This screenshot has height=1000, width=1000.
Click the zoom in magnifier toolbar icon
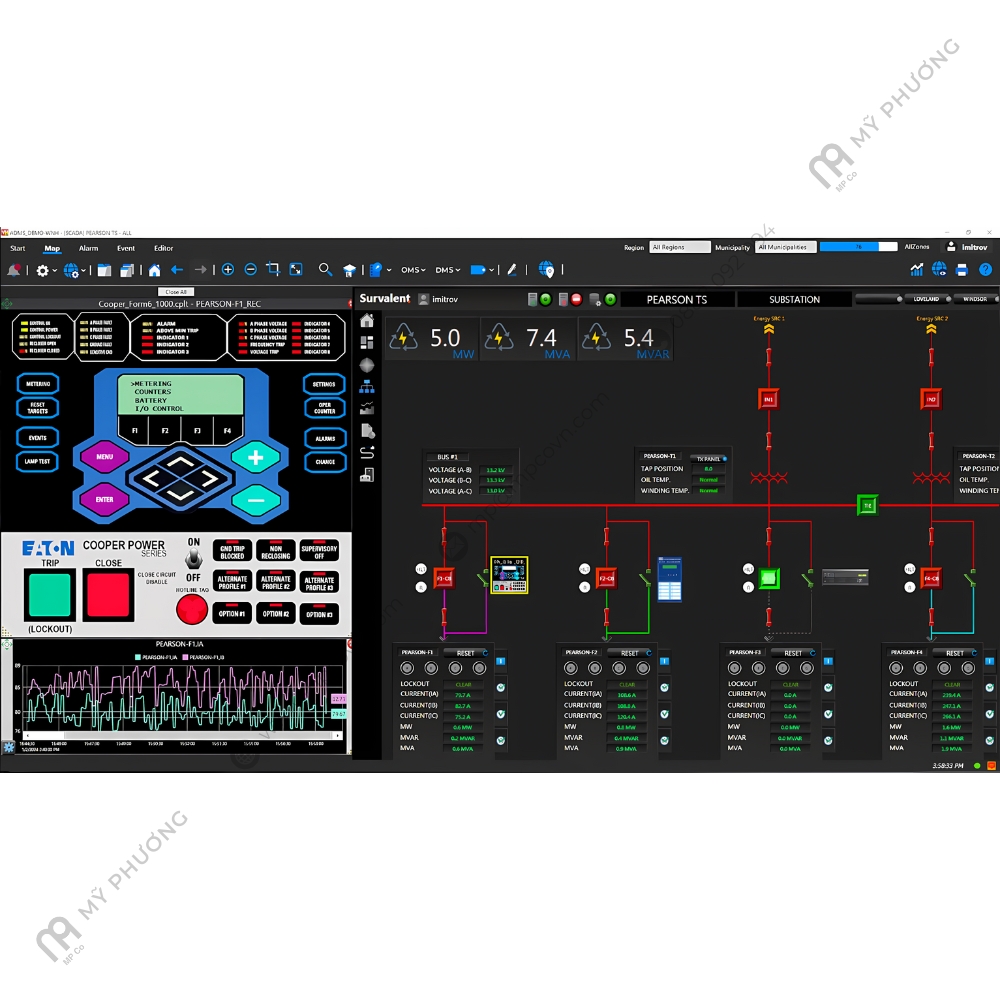point(228,270)
